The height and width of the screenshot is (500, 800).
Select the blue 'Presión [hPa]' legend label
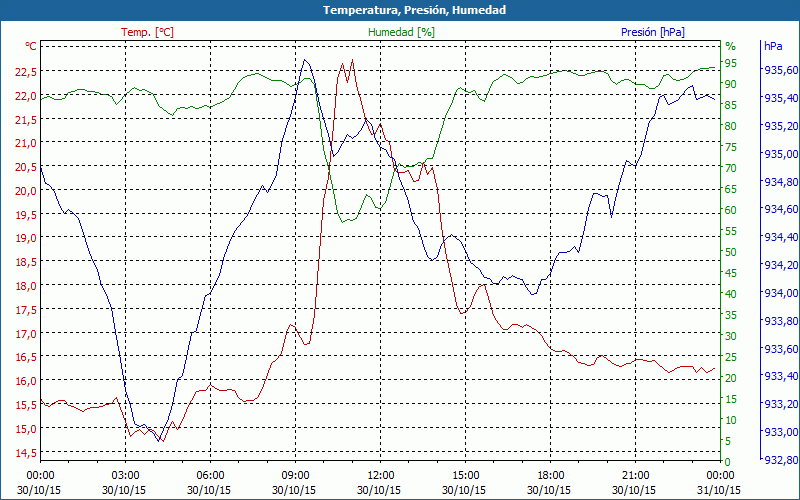coord(653,32)
